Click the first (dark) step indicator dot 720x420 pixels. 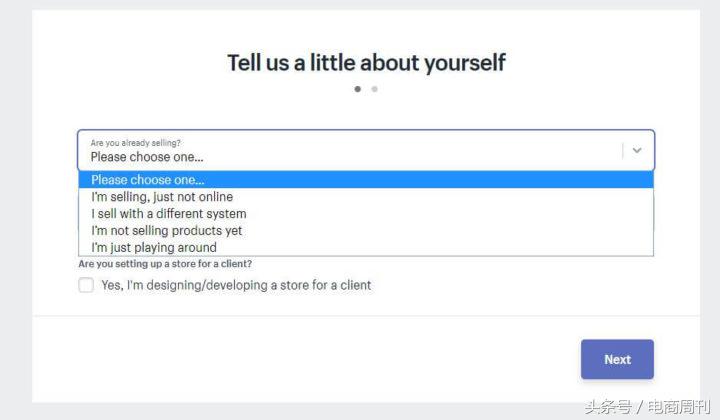358,89
